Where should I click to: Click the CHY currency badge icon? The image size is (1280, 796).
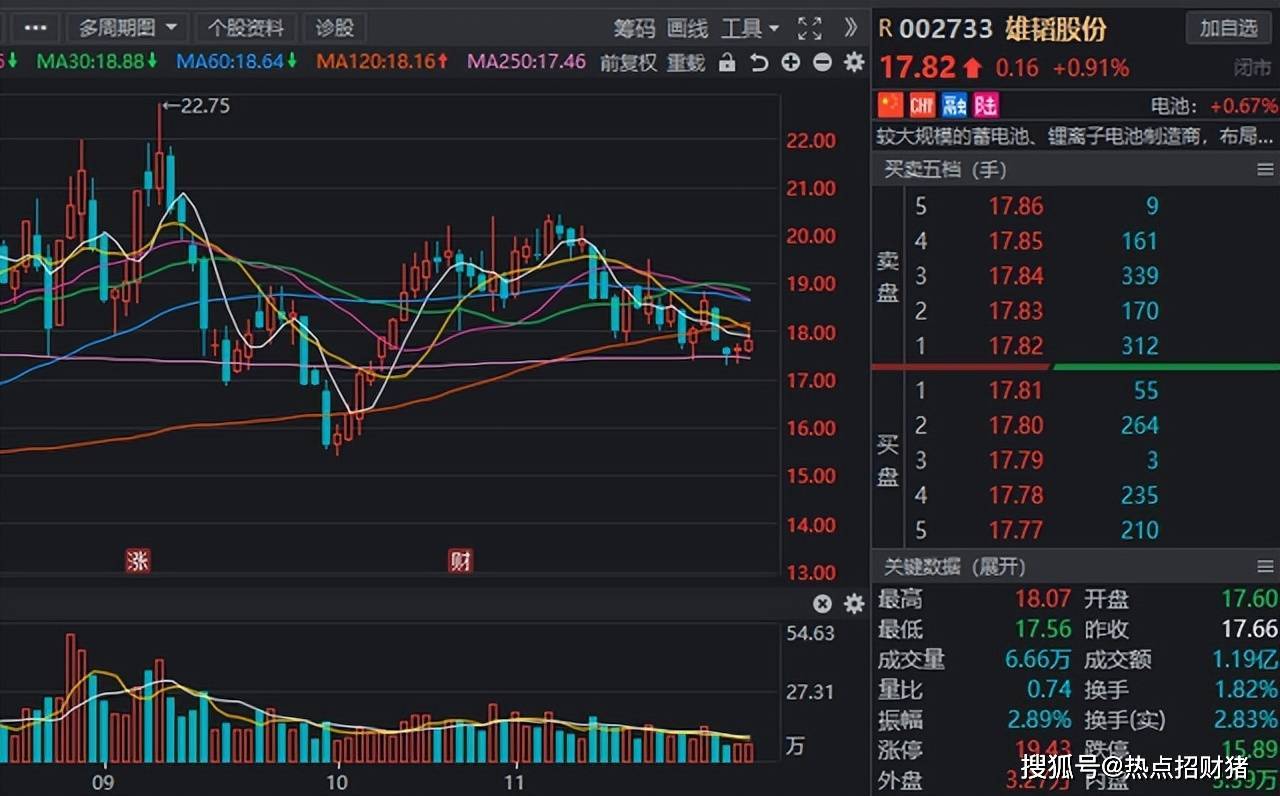click(x=922, y=105)
